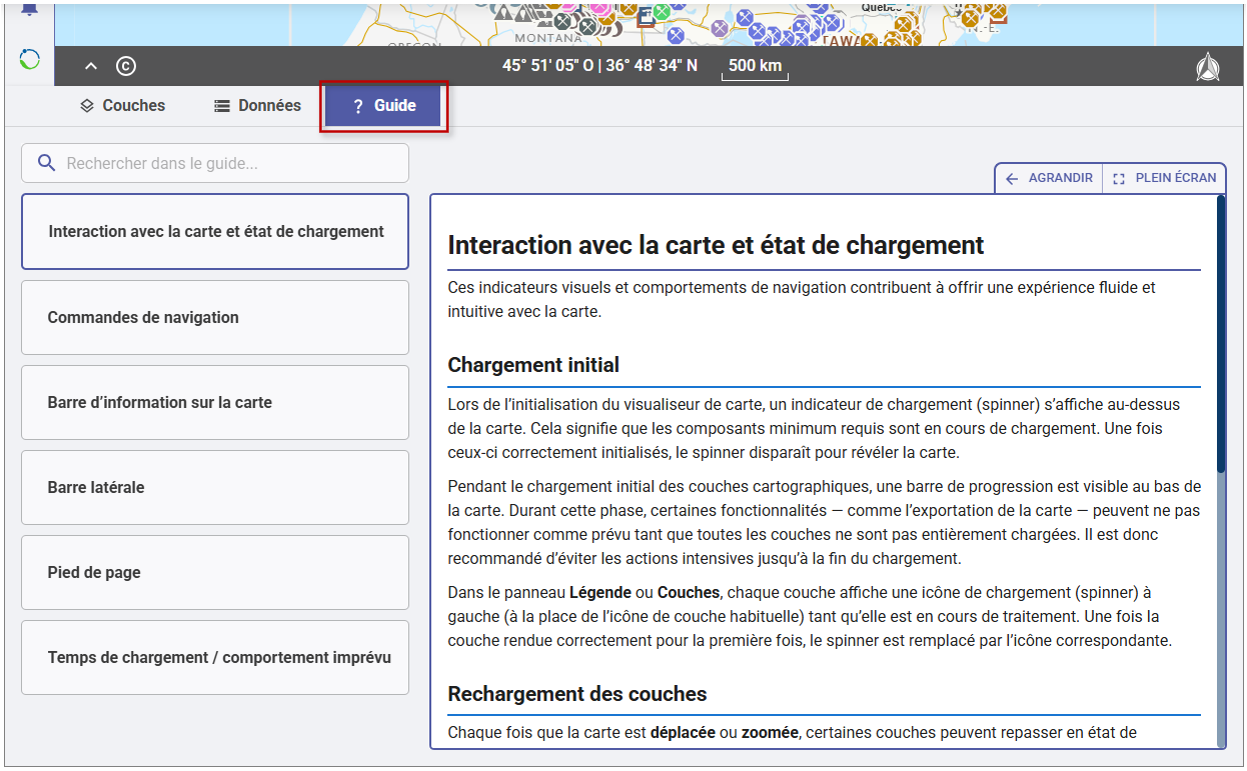Open Commandes de navigation guide section
The image size is (1247, 771).
215,317
